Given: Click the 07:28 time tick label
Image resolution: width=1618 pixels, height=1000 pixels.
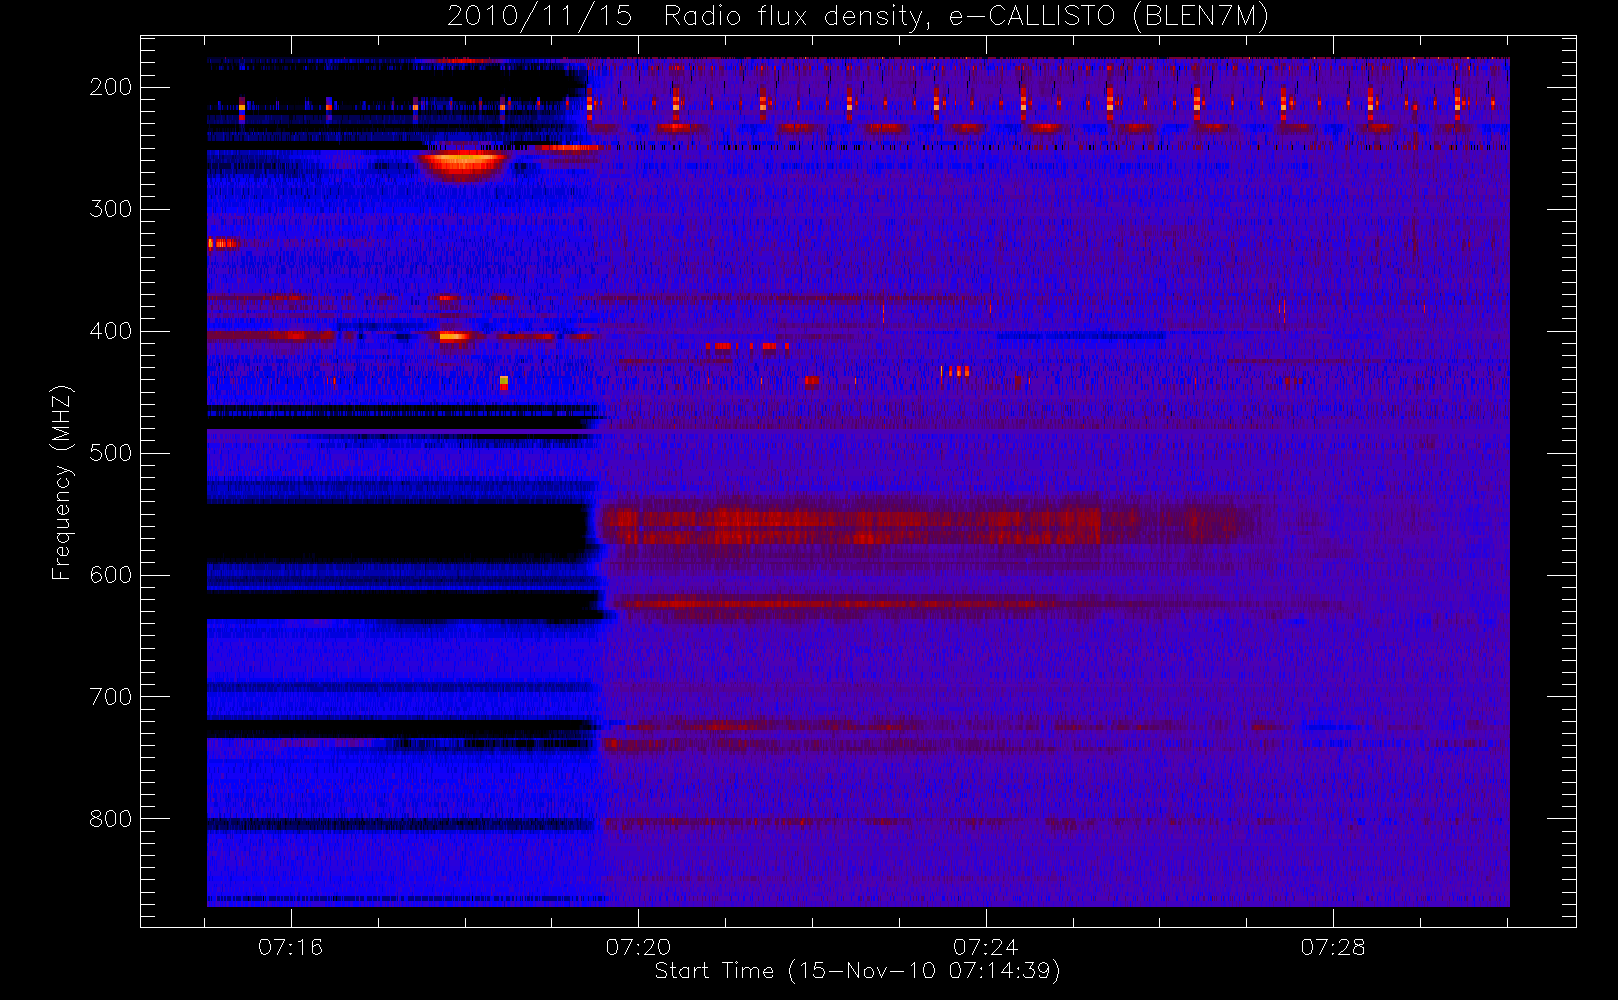Looking at the screenshot, I should (1333, 947).
